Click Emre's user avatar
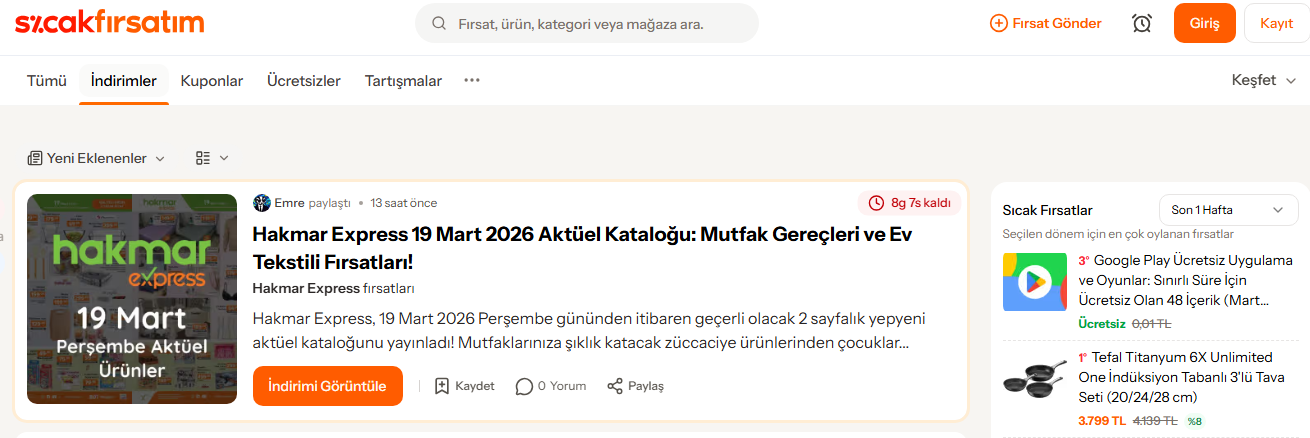Viewport: 1310px width, 438px height. (262, 203)
